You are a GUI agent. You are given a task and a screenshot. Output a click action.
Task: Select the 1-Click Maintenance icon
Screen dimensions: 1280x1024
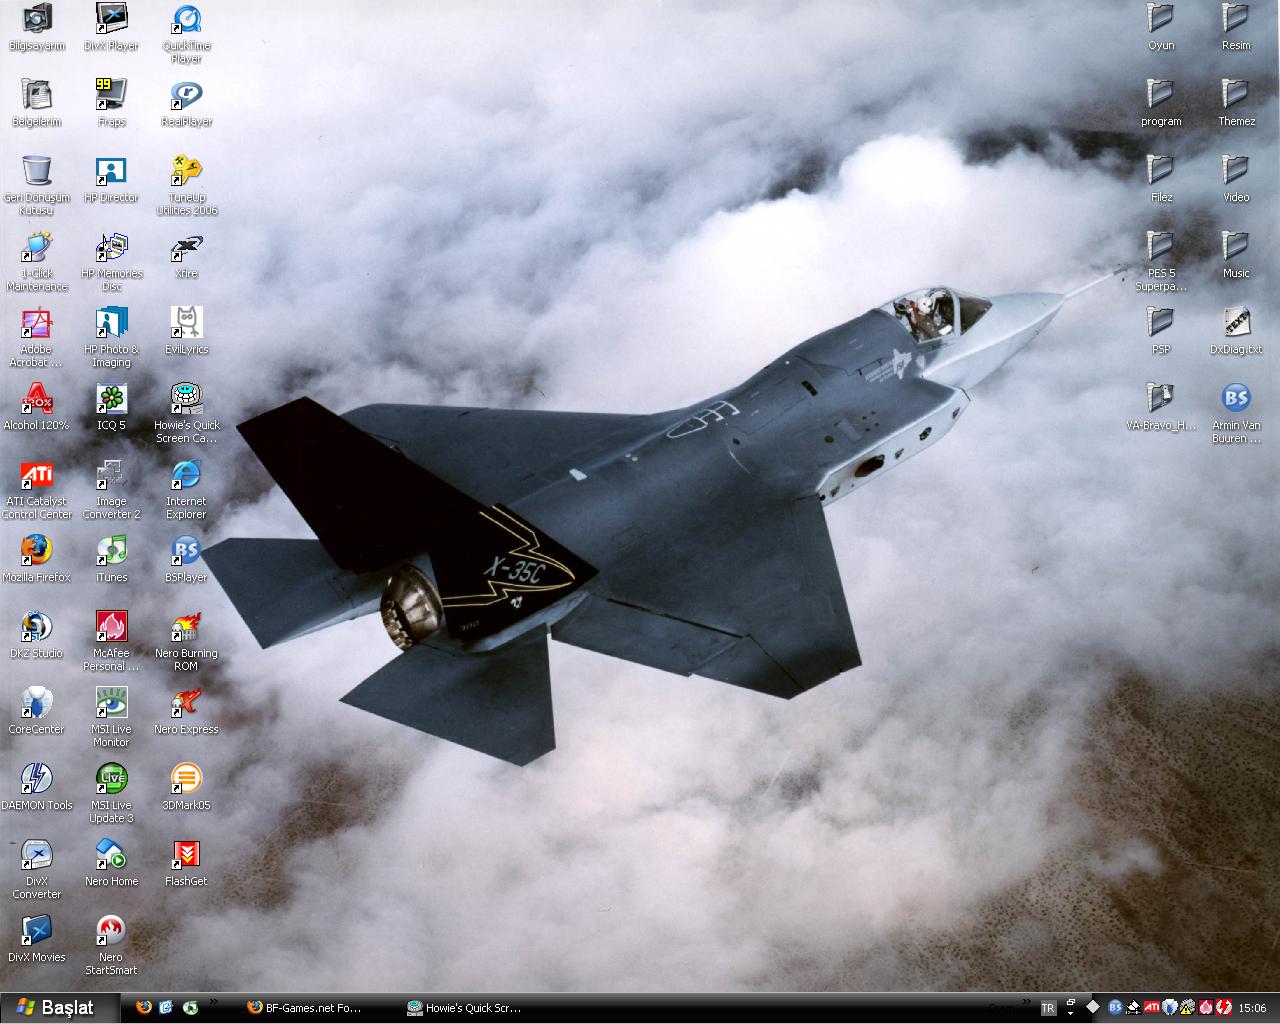click(37, 262)
